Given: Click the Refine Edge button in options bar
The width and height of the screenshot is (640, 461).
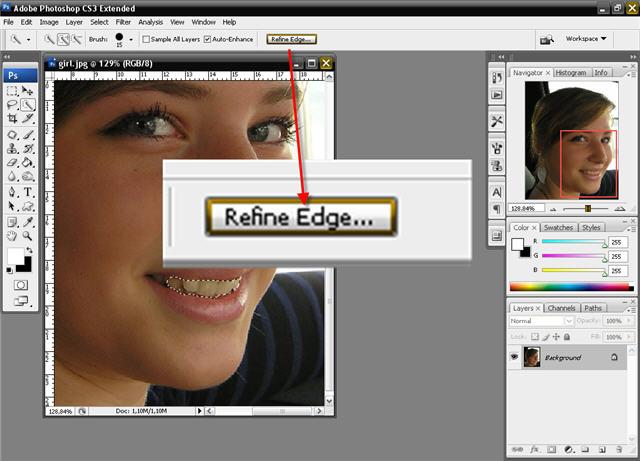Looking at the screenshot, I should [x=291, y=39].
